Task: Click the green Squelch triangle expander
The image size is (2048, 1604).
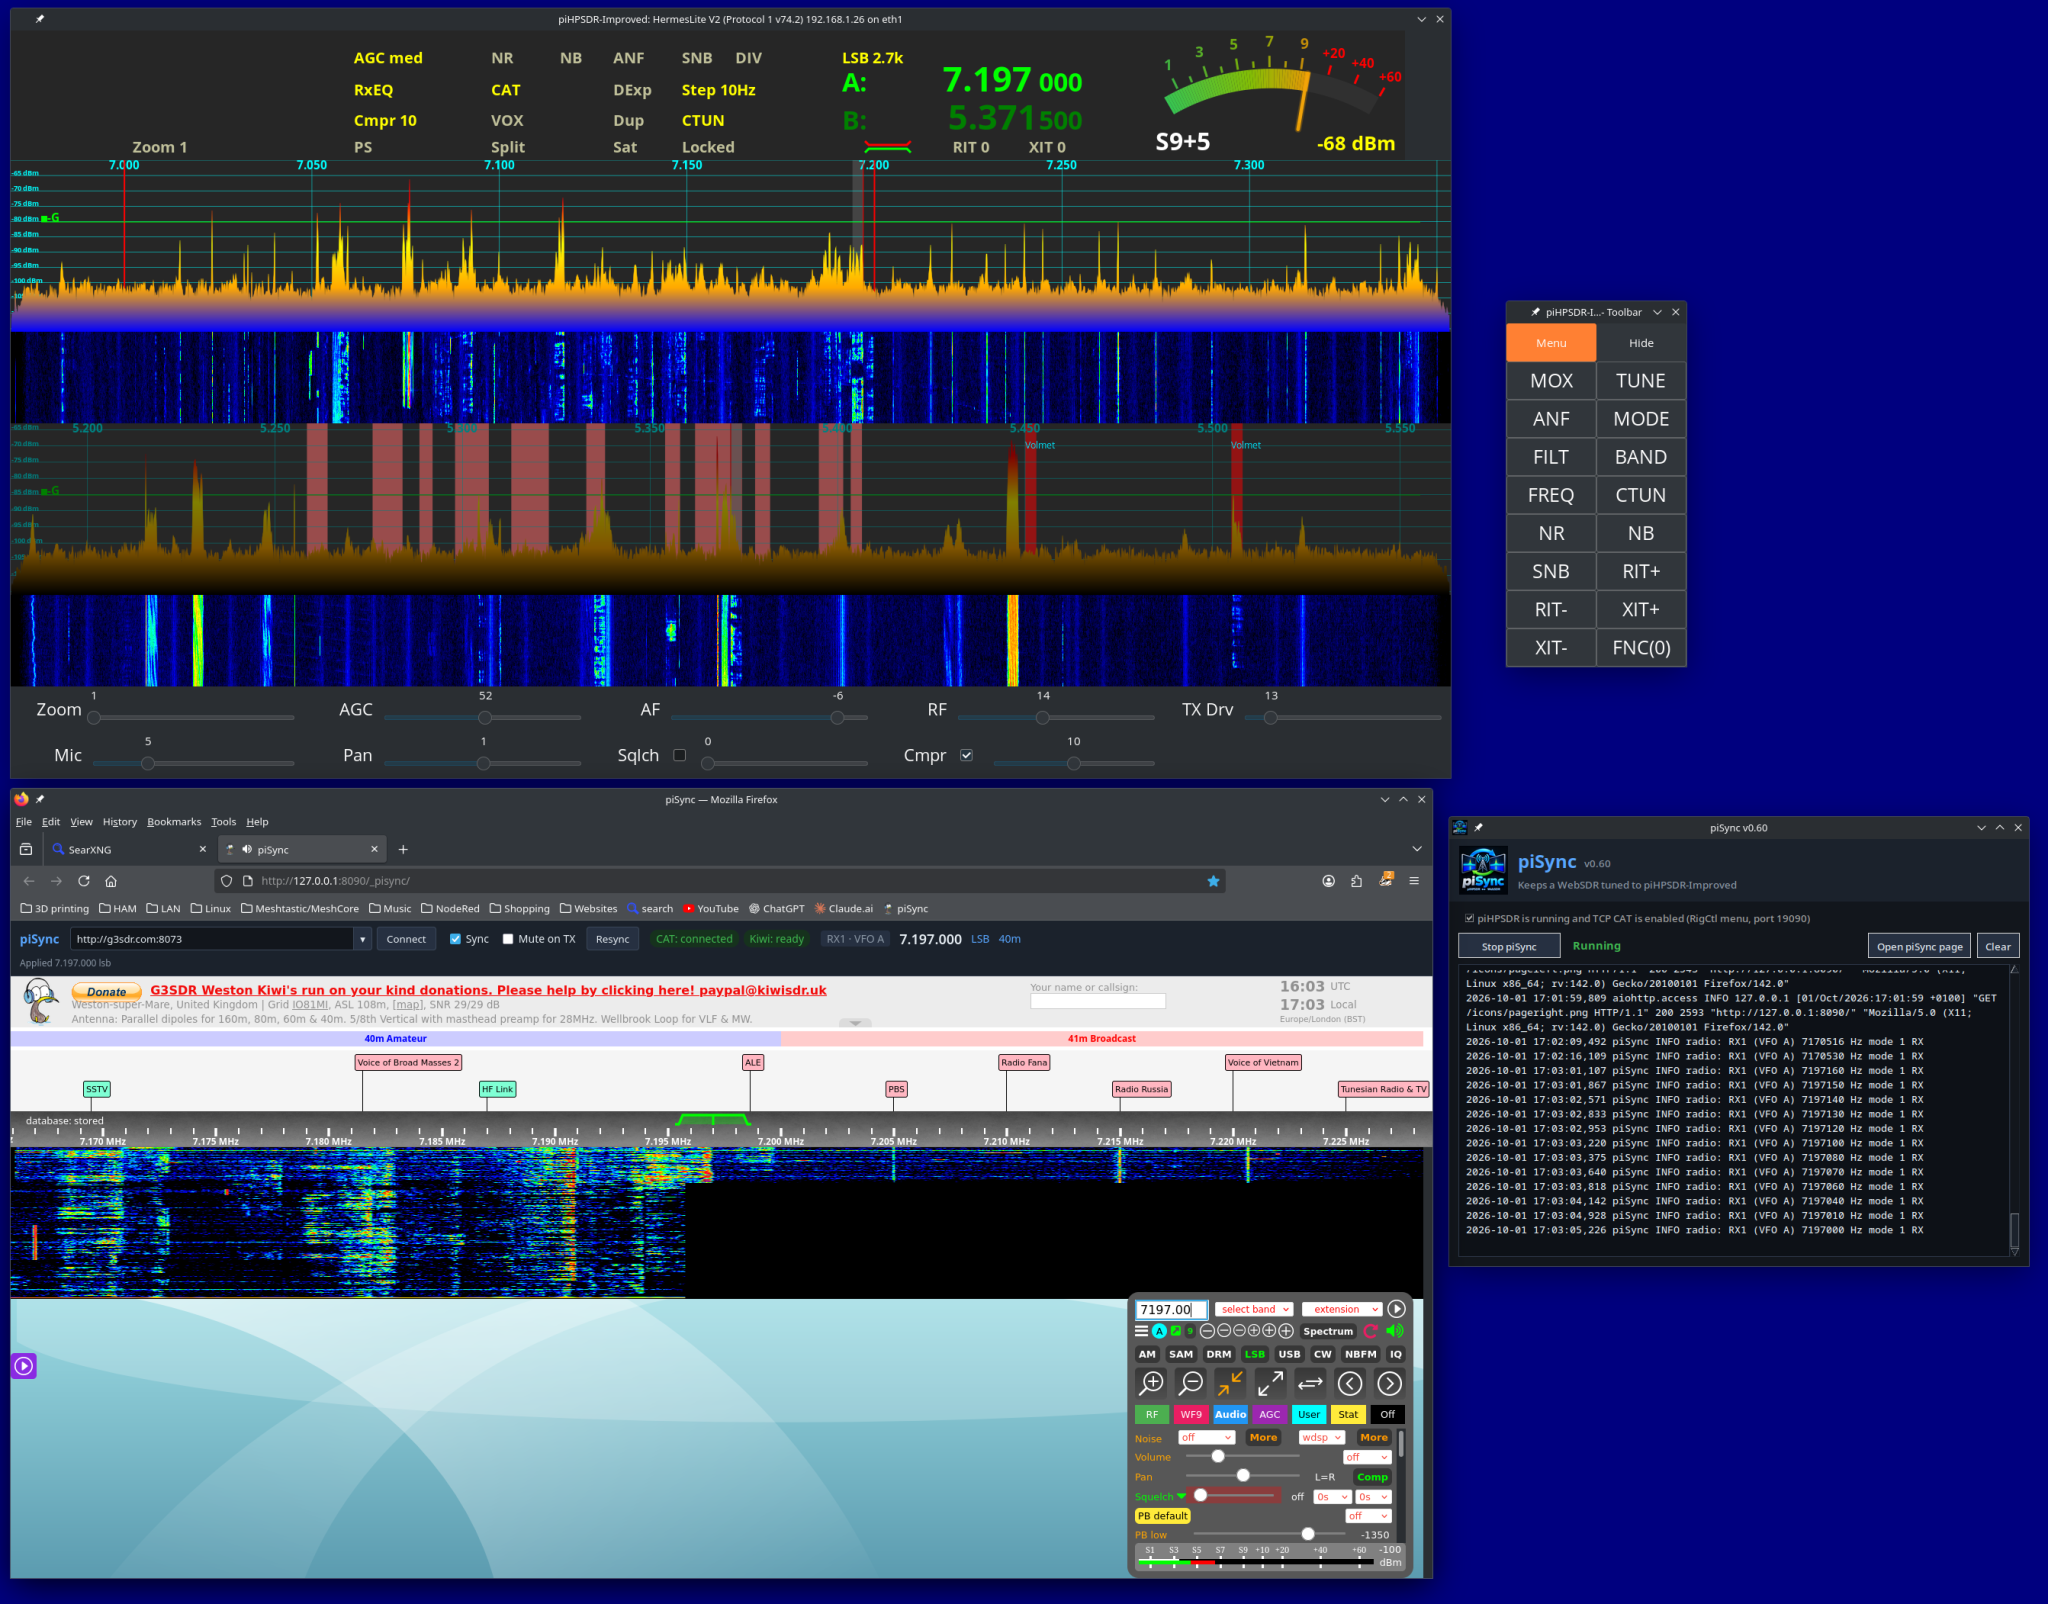Action: tap(1181, 1497)
